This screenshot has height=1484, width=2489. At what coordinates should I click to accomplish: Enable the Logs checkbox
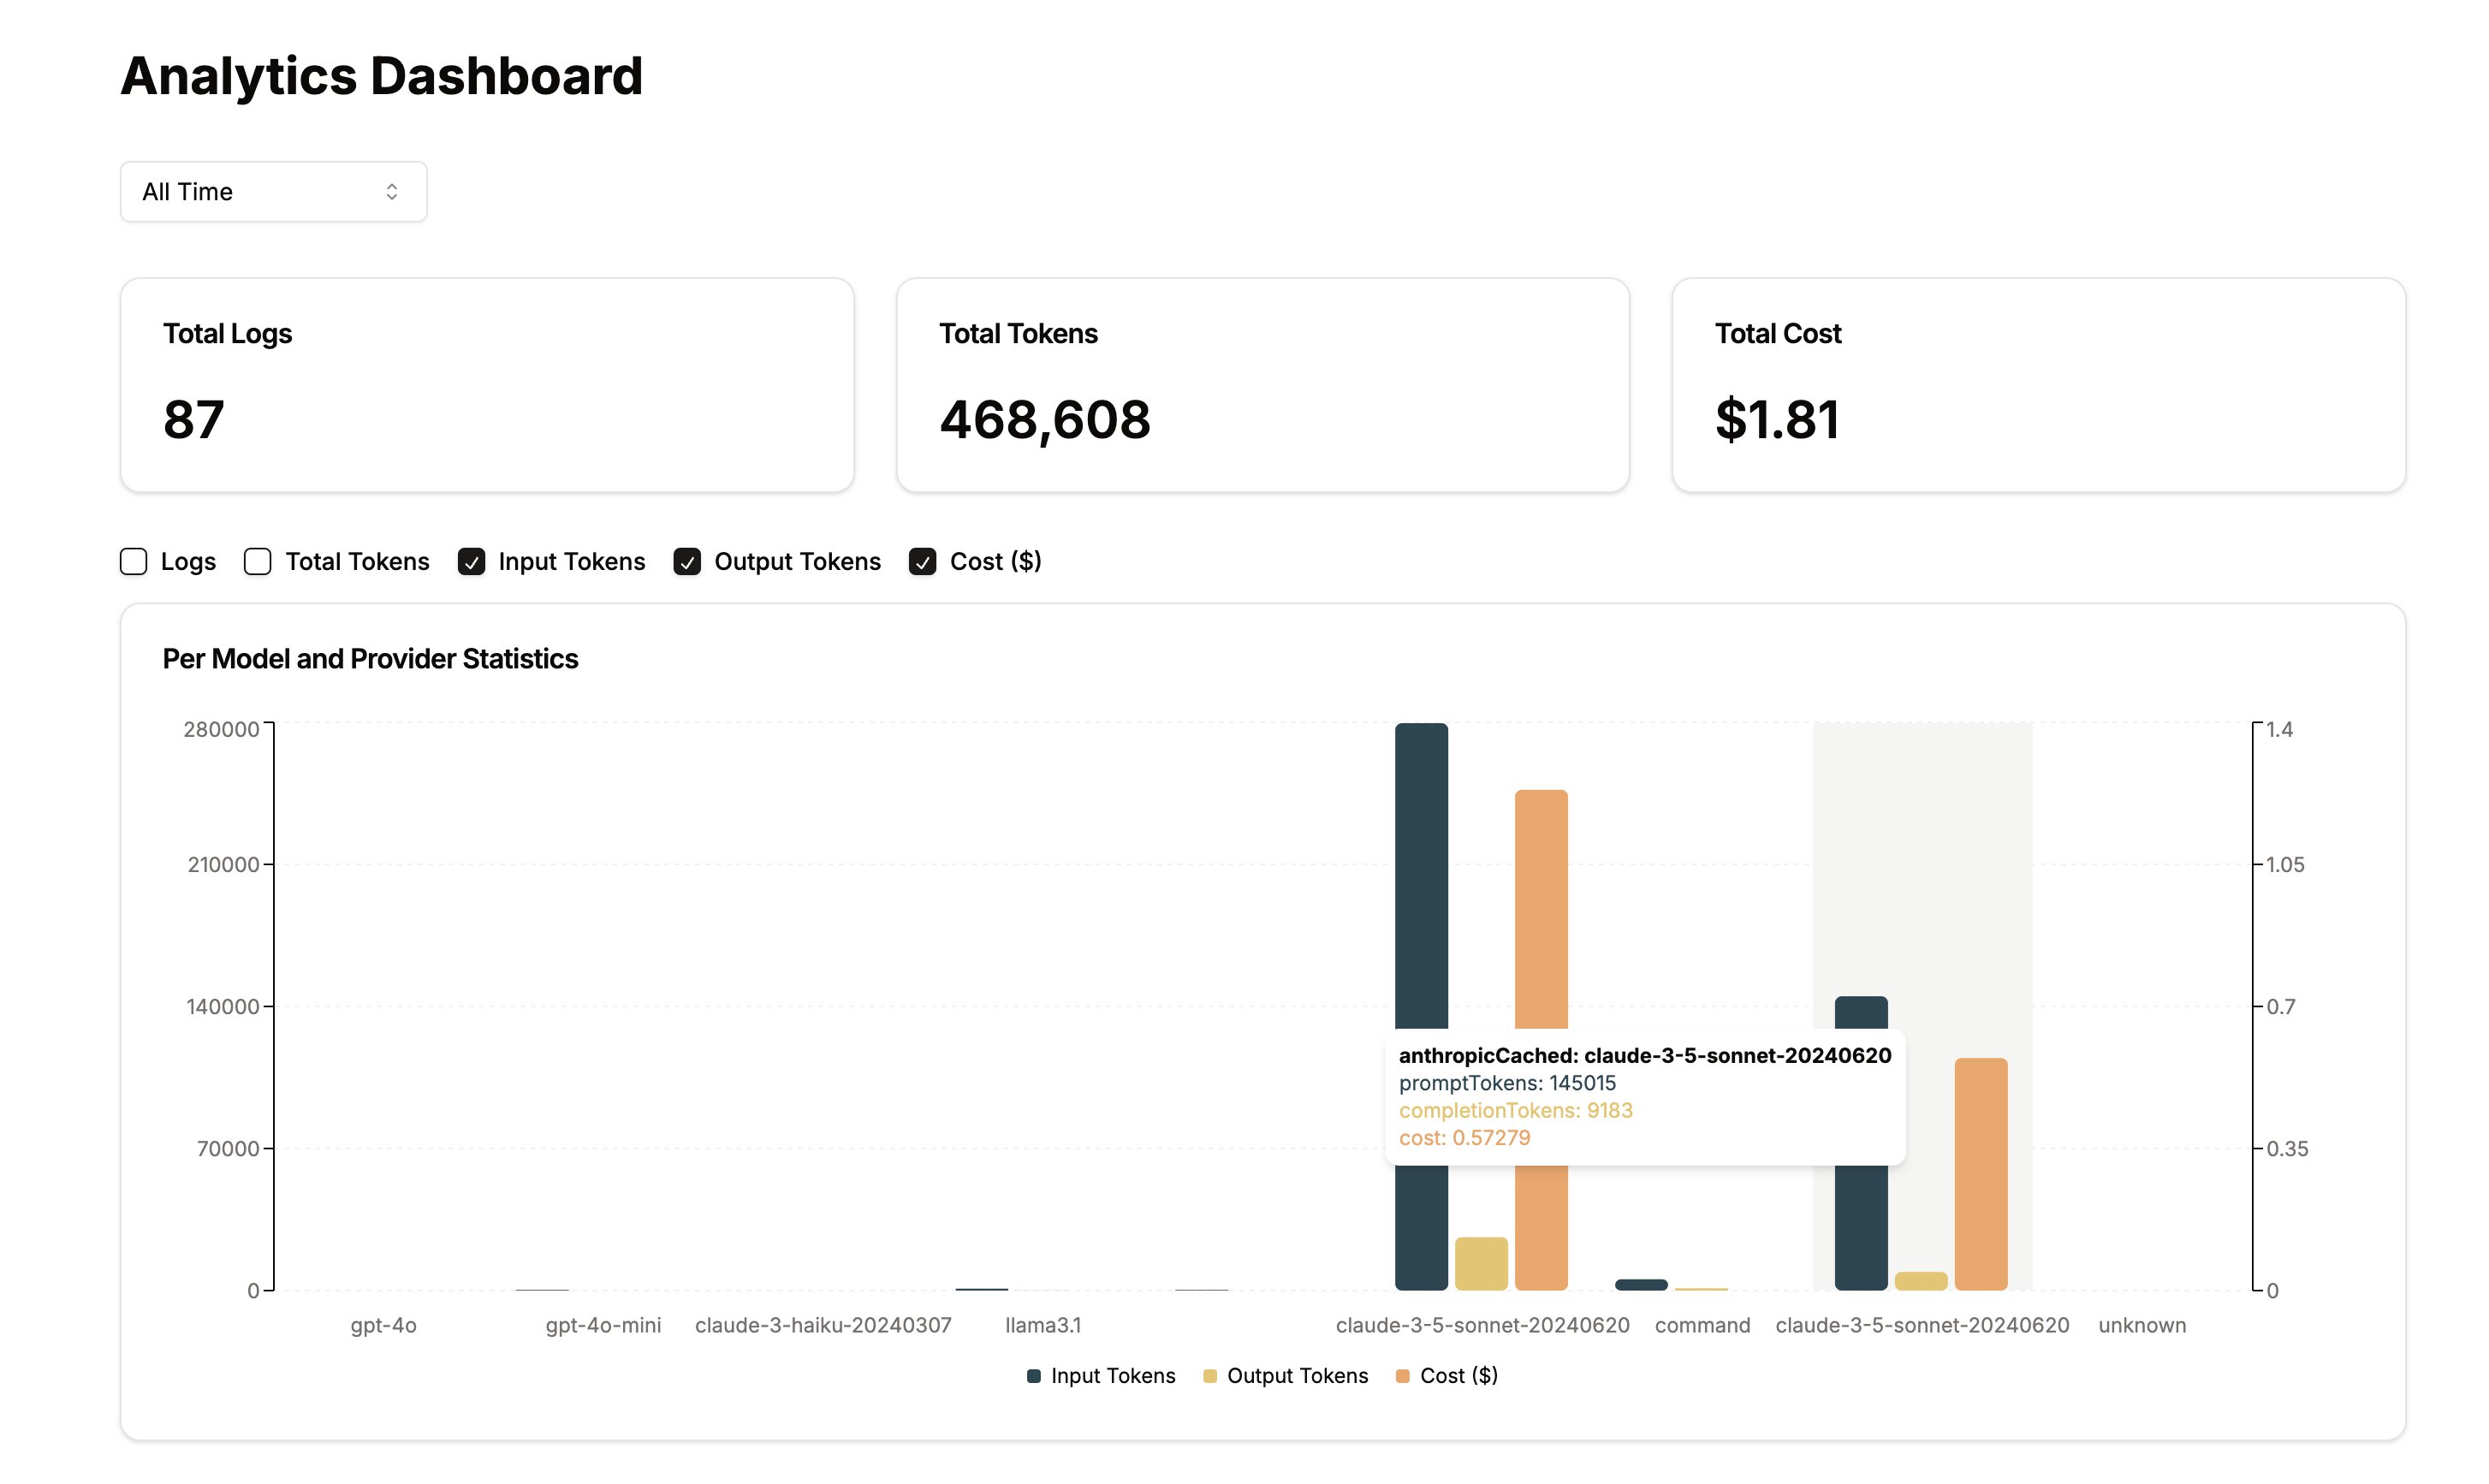point(134,562)
